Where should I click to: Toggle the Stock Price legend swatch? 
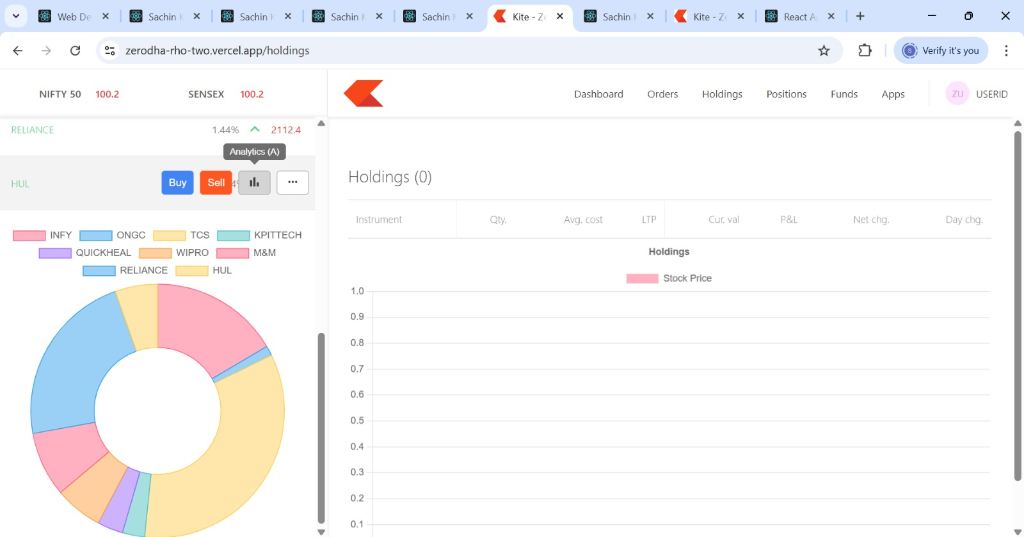pos(642,278)
